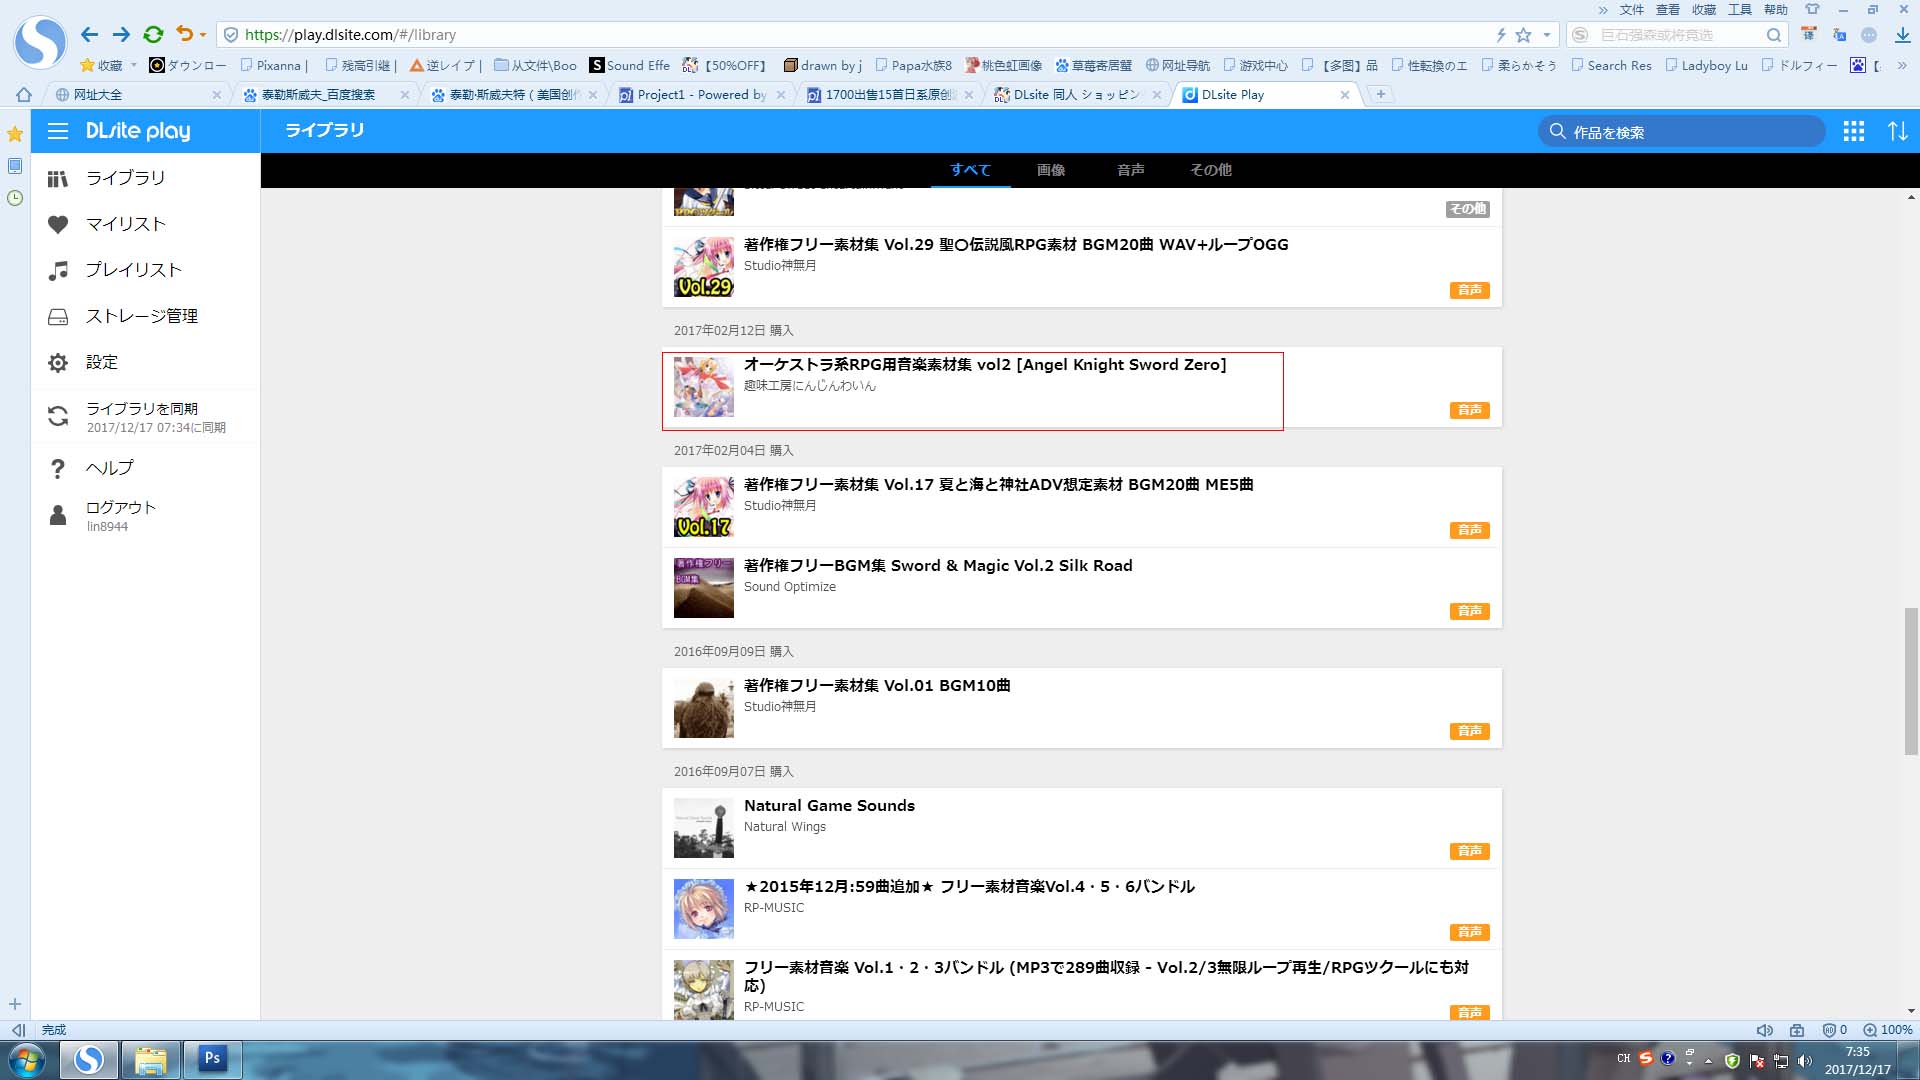Screen dimensions: 1920x1080
Task: Switch library to grid view icon
Action: pyautogui.click(x=1854, y=131)
